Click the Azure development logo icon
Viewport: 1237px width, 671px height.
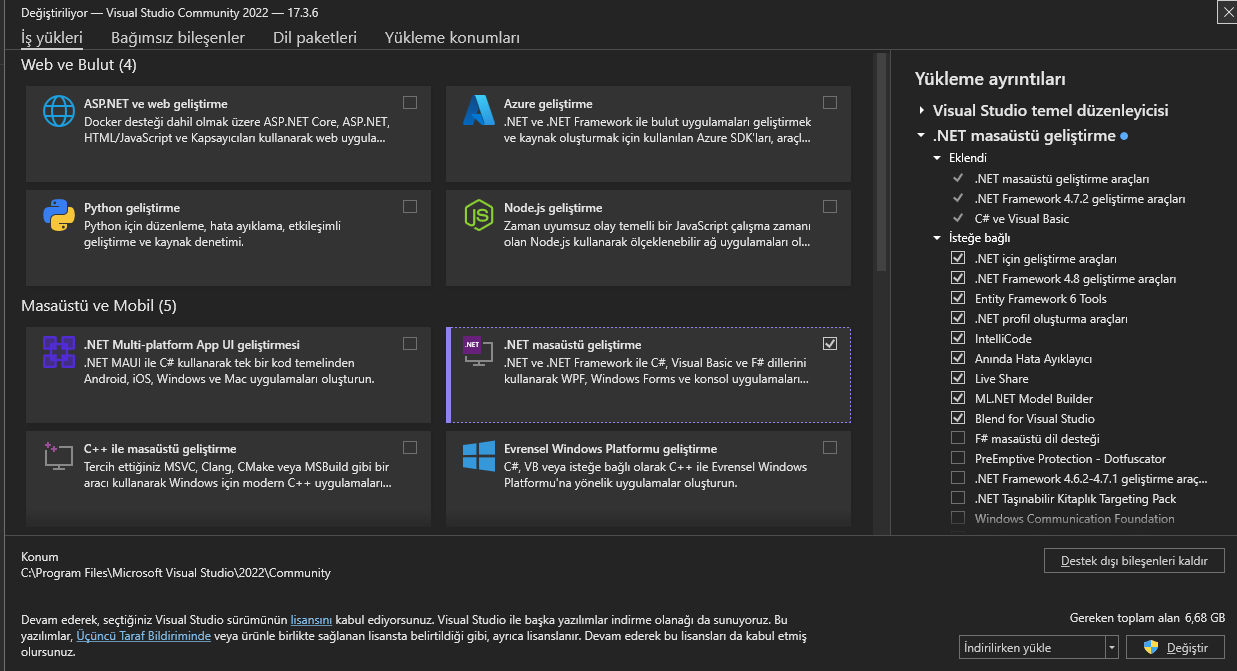[479, 110]
